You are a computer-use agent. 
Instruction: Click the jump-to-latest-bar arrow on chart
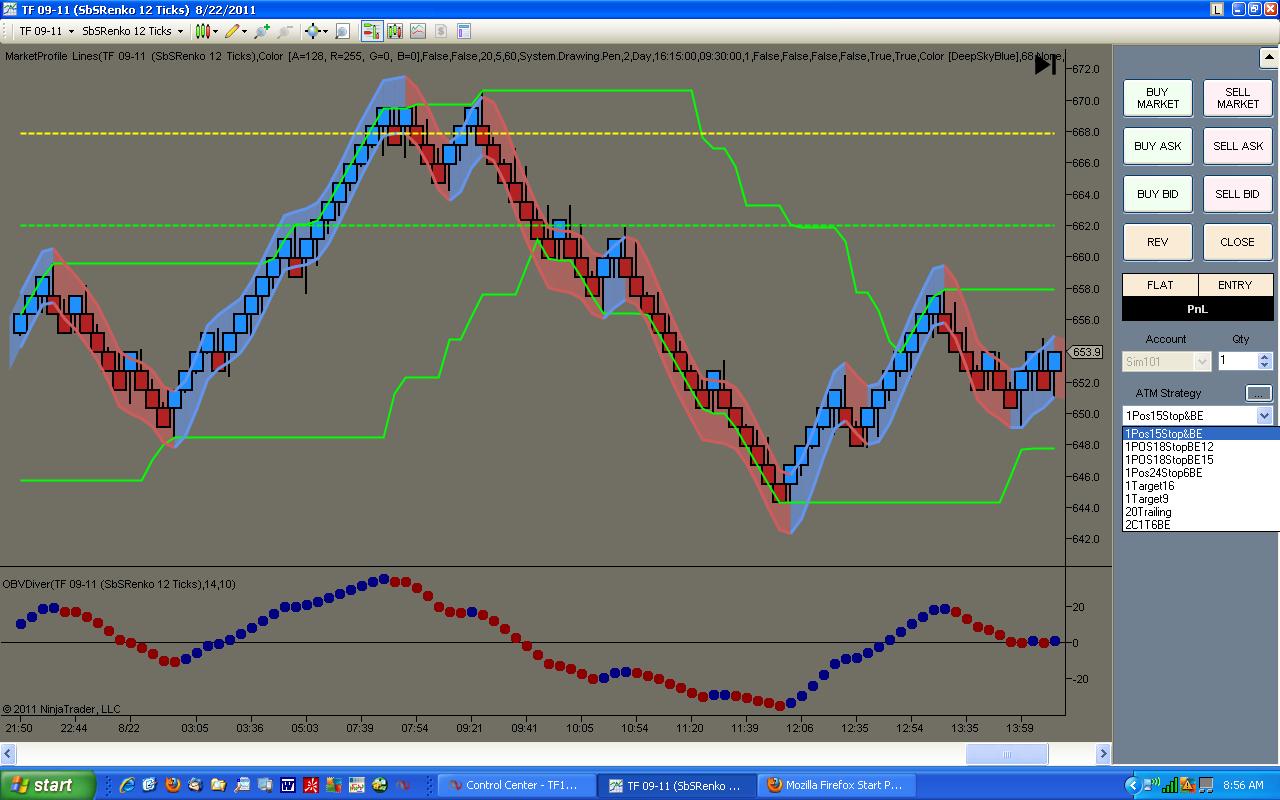[1045, 65]
